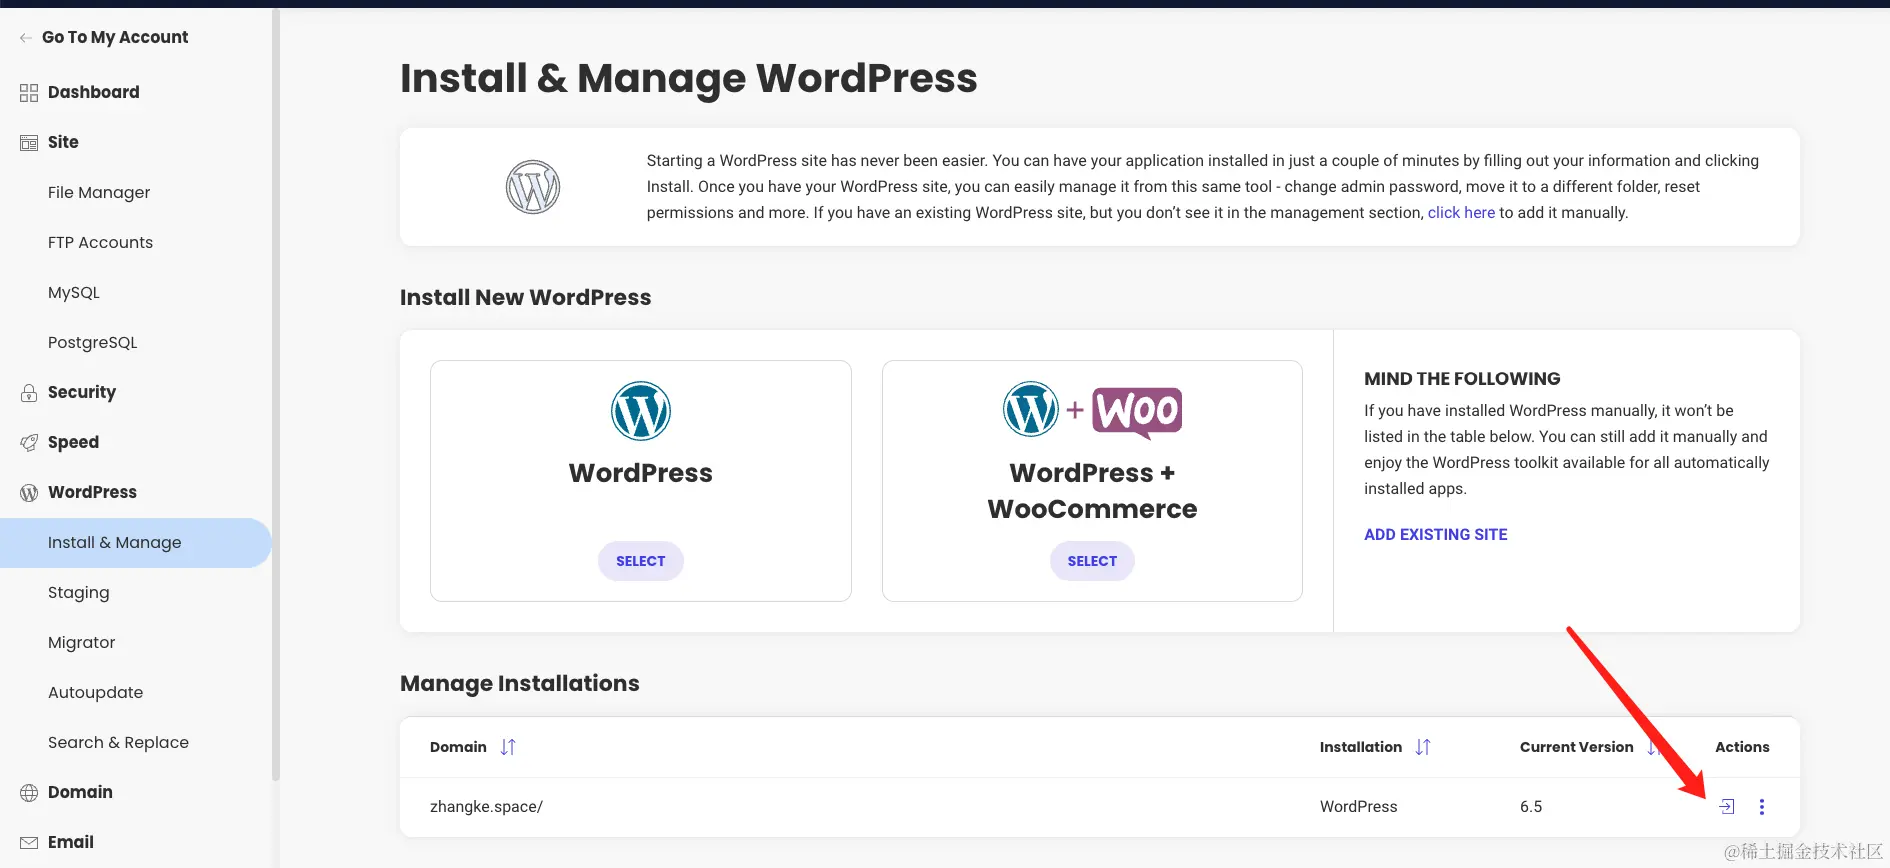The image size is (1890, 868).
Task: Click the Woo logo on the WooCommerce card
Action: point(1137,412)
